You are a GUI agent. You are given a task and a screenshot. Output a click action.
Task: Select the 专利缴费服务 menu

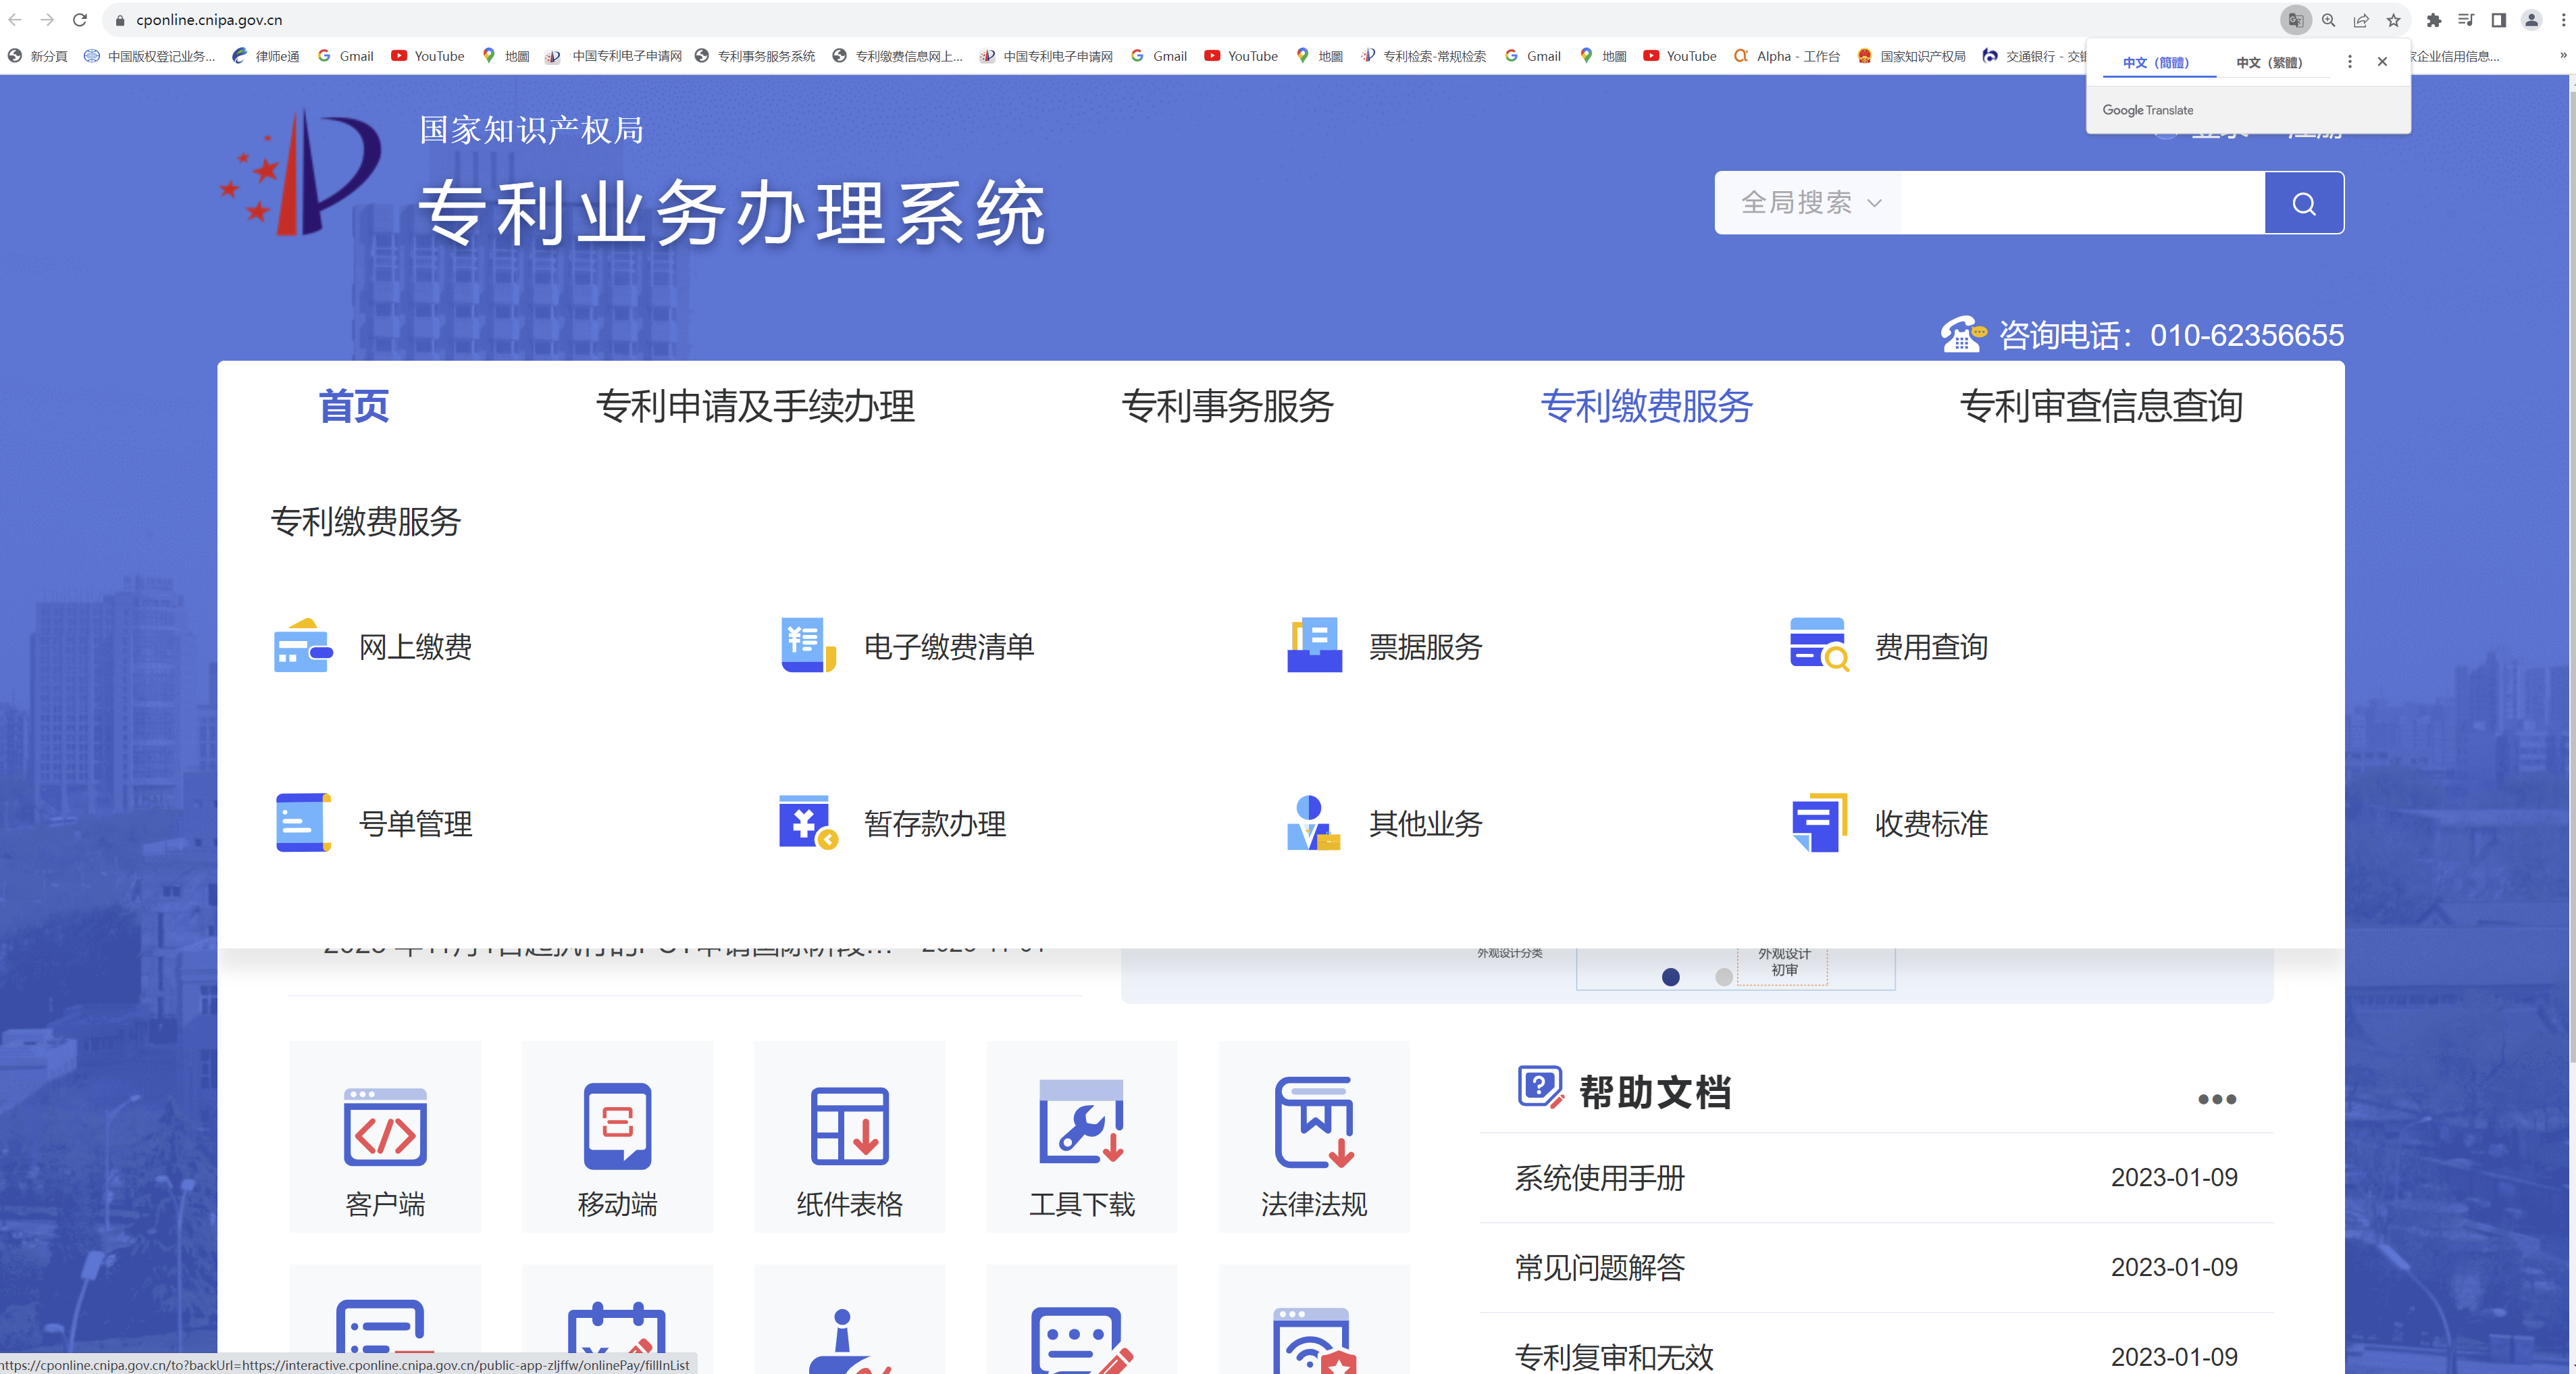coord(1646,406)
